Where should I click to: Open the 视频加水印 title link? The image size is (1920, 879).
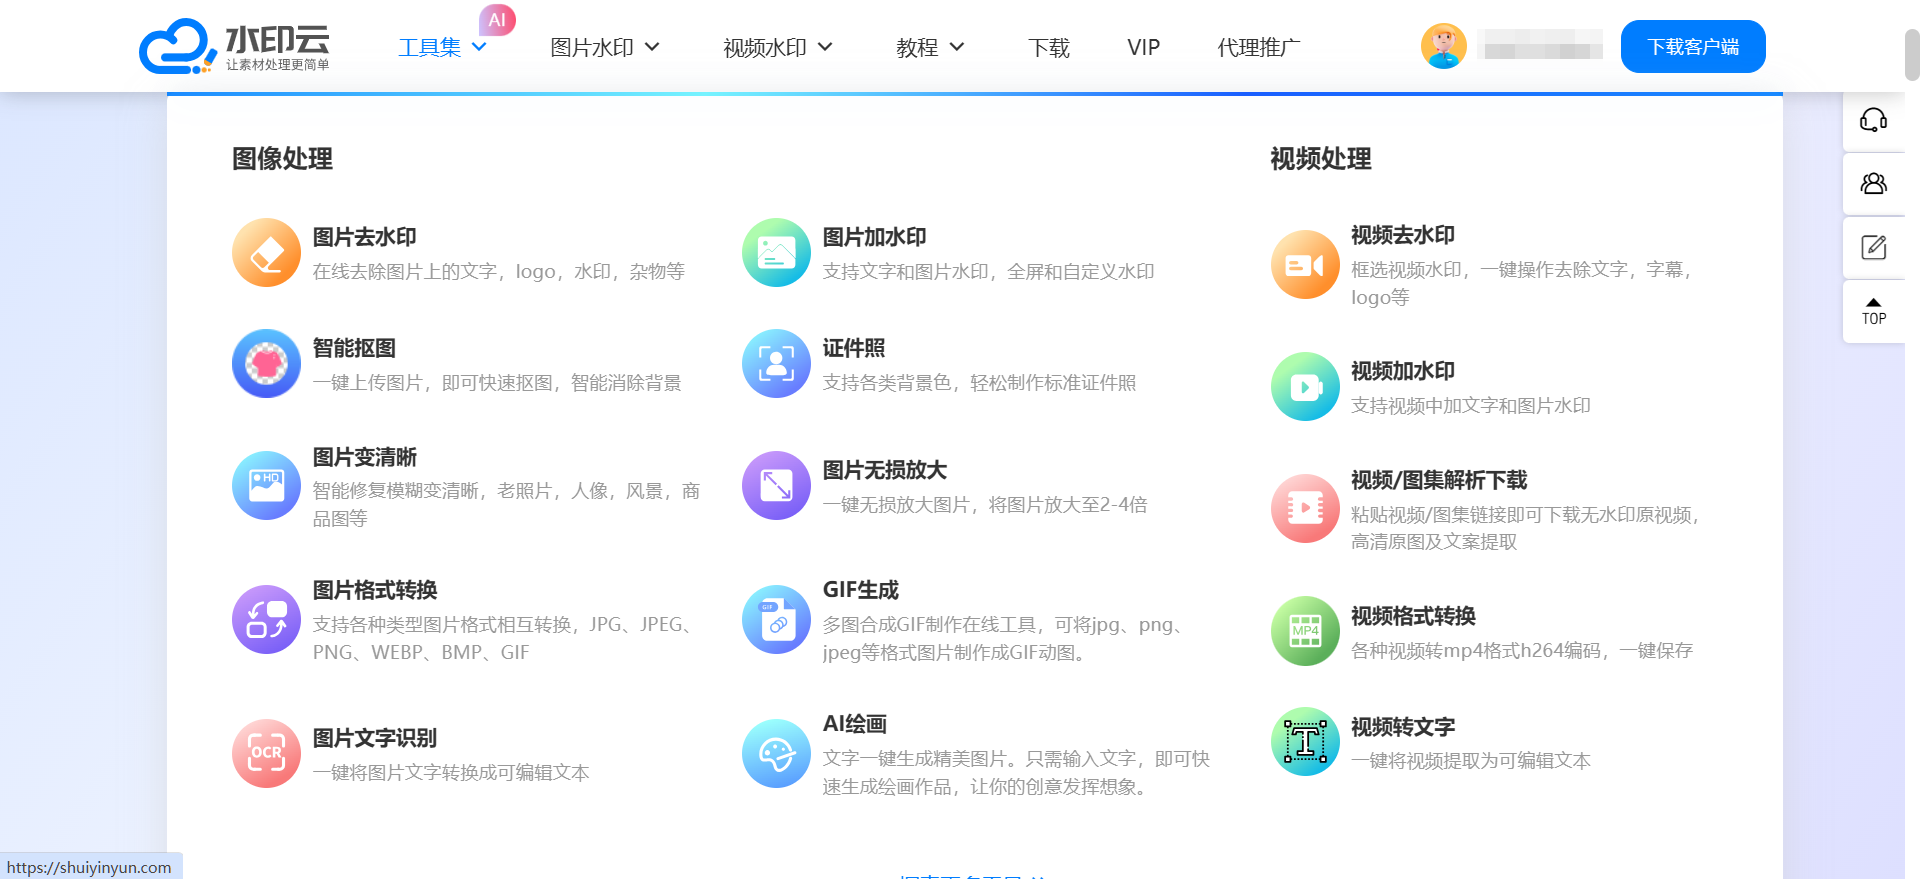1403,371
